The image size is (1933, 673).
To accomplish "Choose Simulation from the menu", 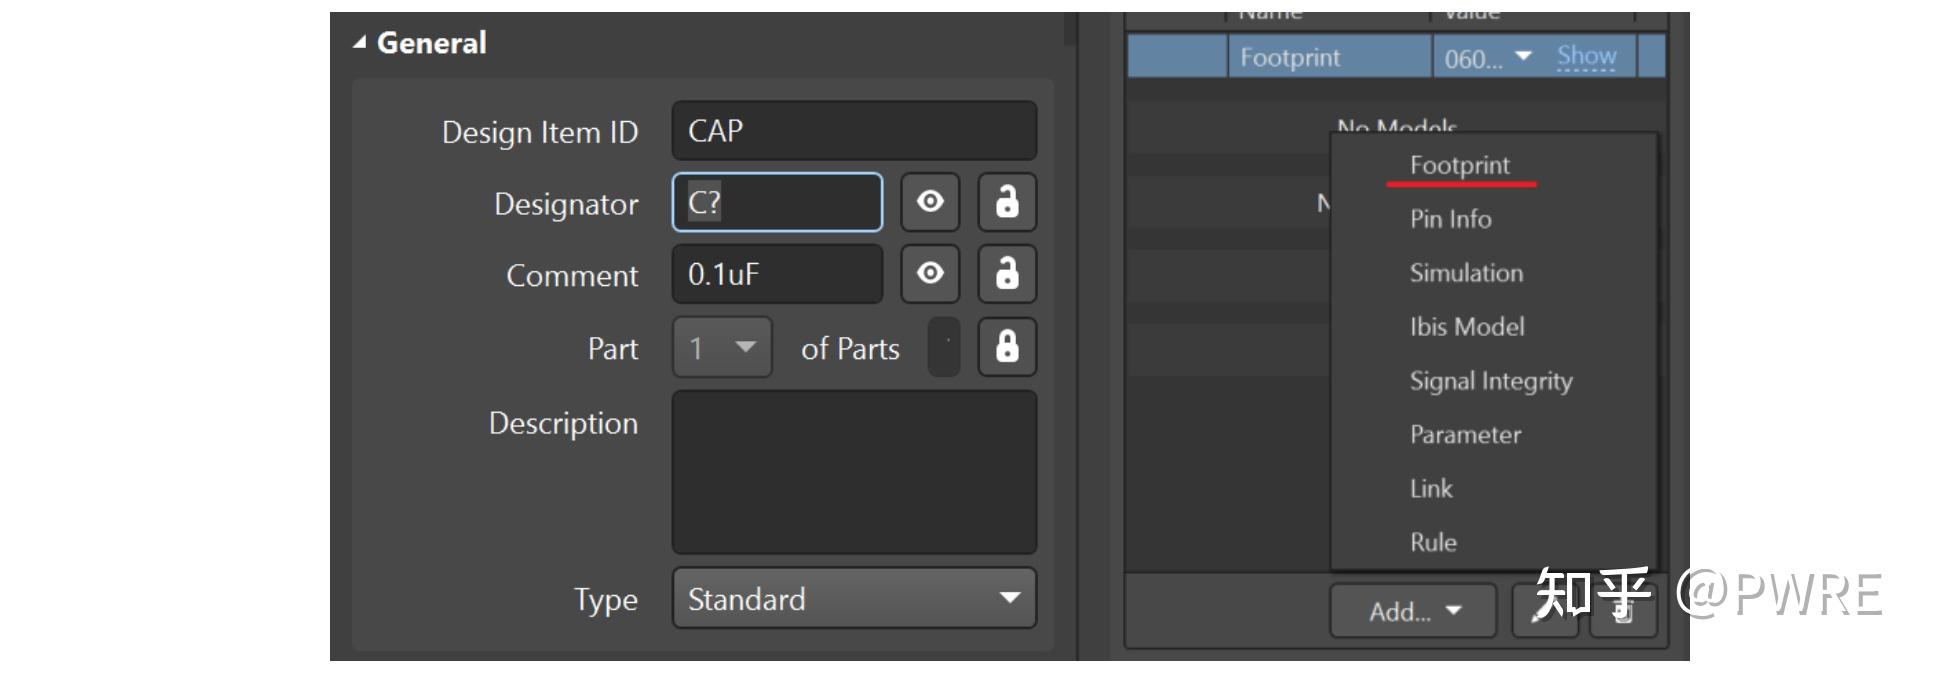I will tap(1466, 273).
